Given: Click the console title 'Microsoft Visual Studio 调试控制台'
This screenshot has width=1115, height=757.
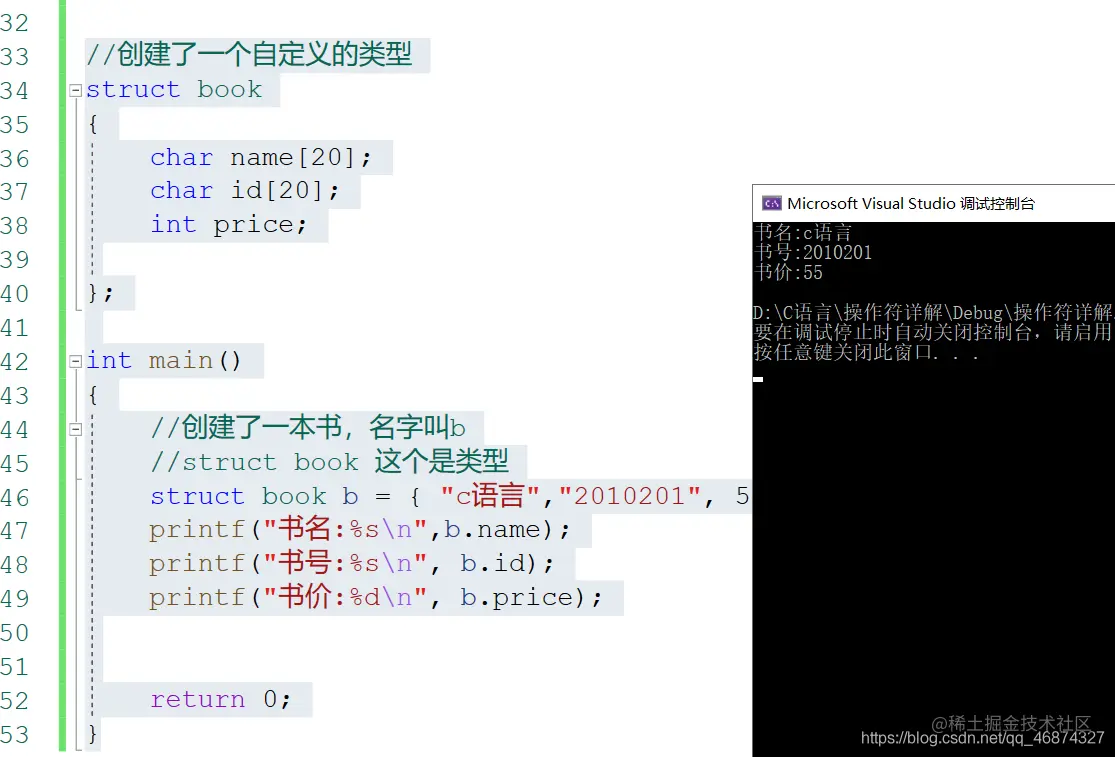Looking at the screenshot, I should click(x=910, y=203).
